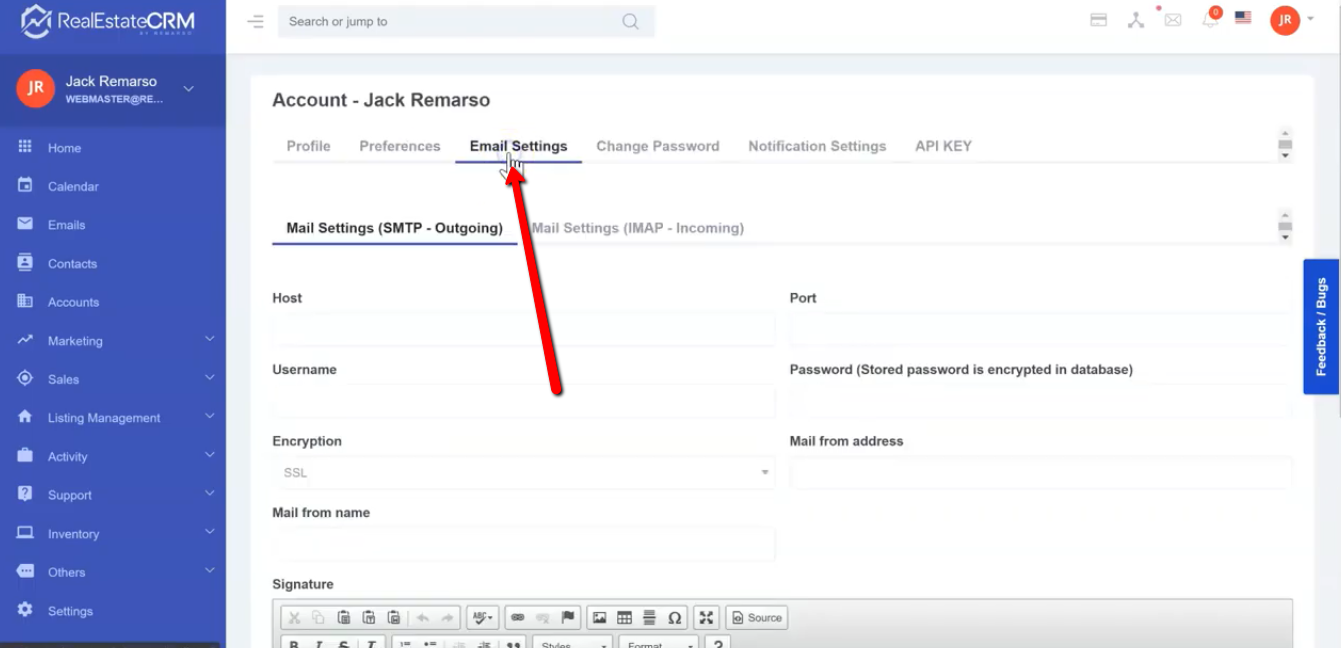Maximize the signature editor
The width and height of the screenshot is (1341, 648).
point(706,618)
